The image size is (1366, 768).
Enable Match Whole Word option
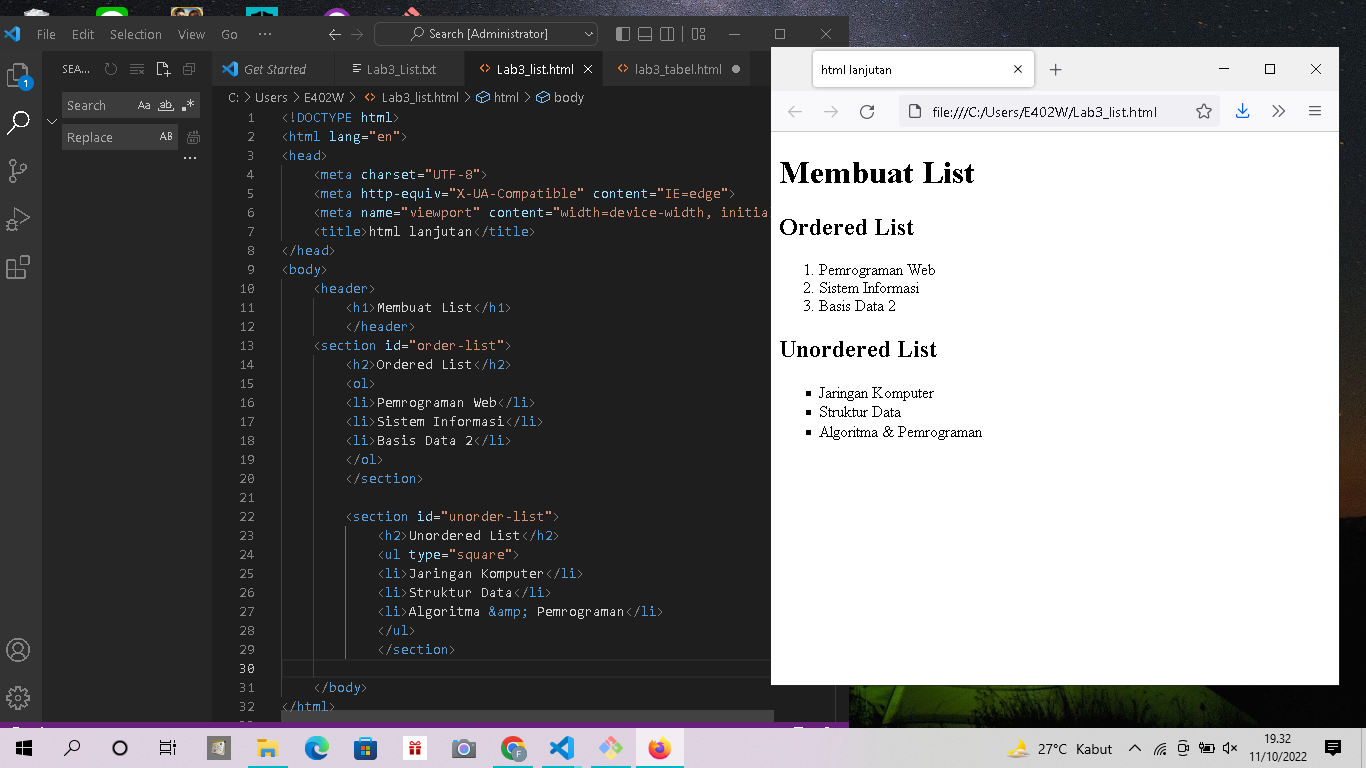(x=166, y=105)
